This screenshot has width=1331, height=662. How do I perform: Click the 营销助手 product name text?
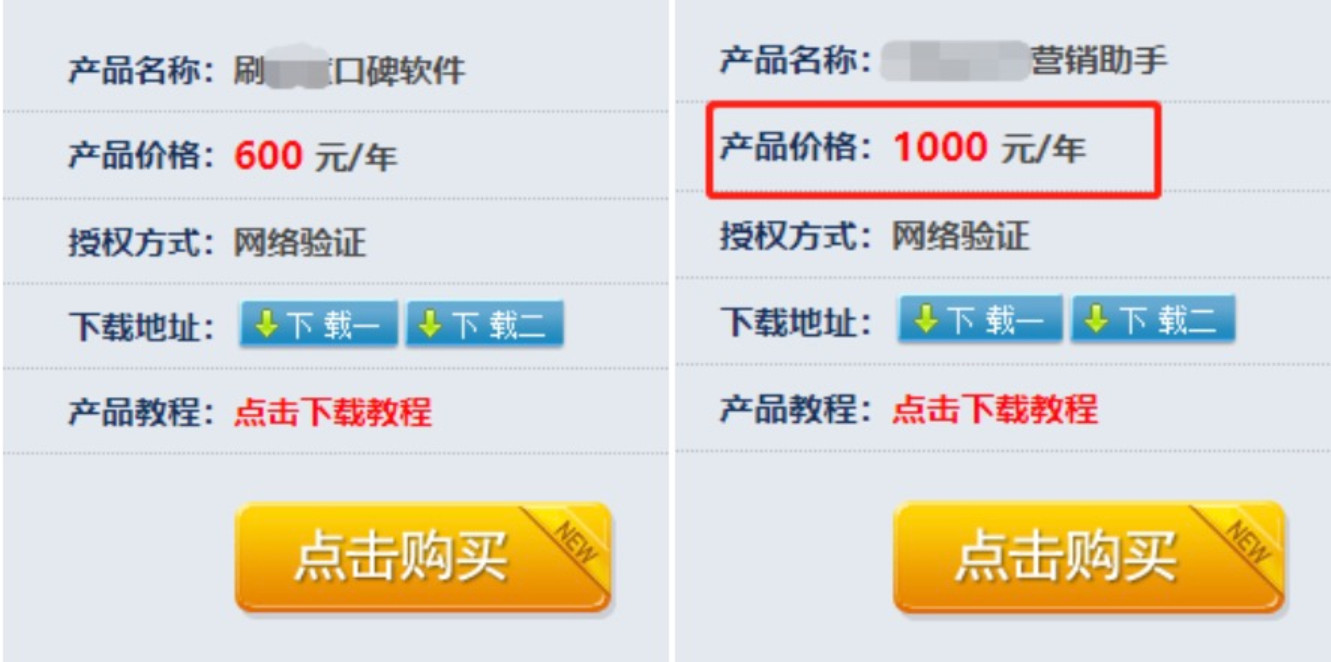pyautogui.click(x=1024, y=60)
